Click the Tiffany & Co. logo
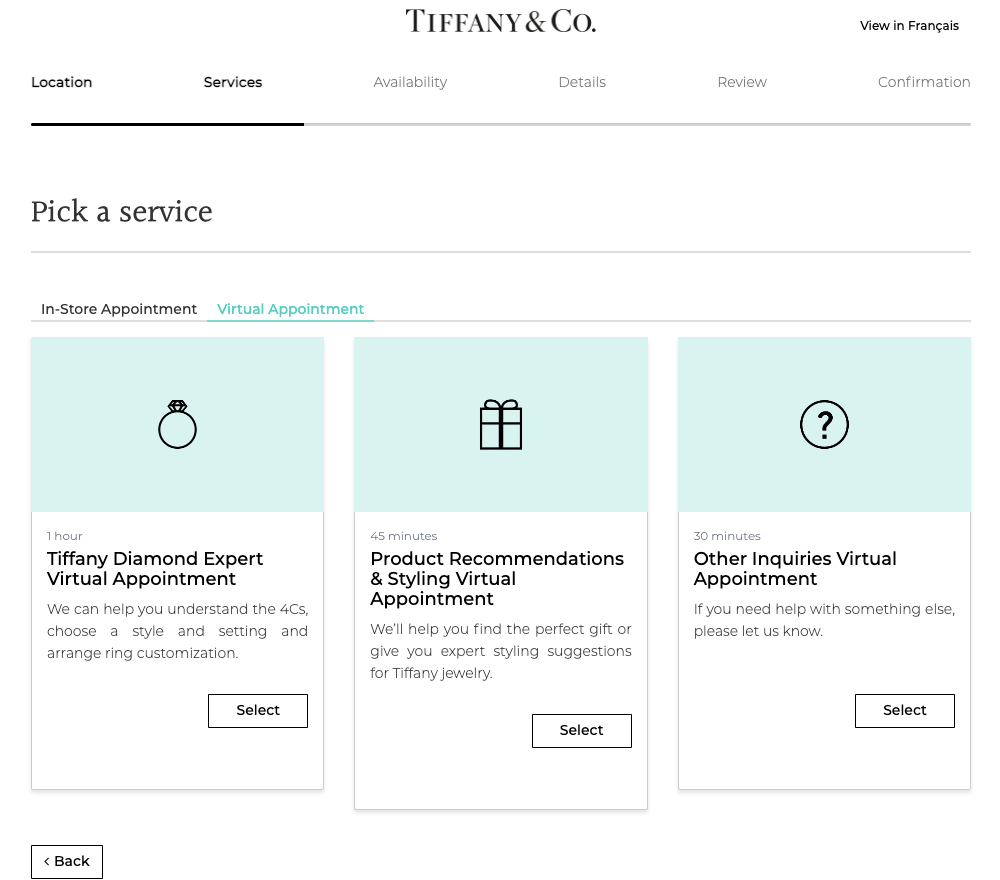The height and width of the screenshot is (880, 1000). (501, 21)
